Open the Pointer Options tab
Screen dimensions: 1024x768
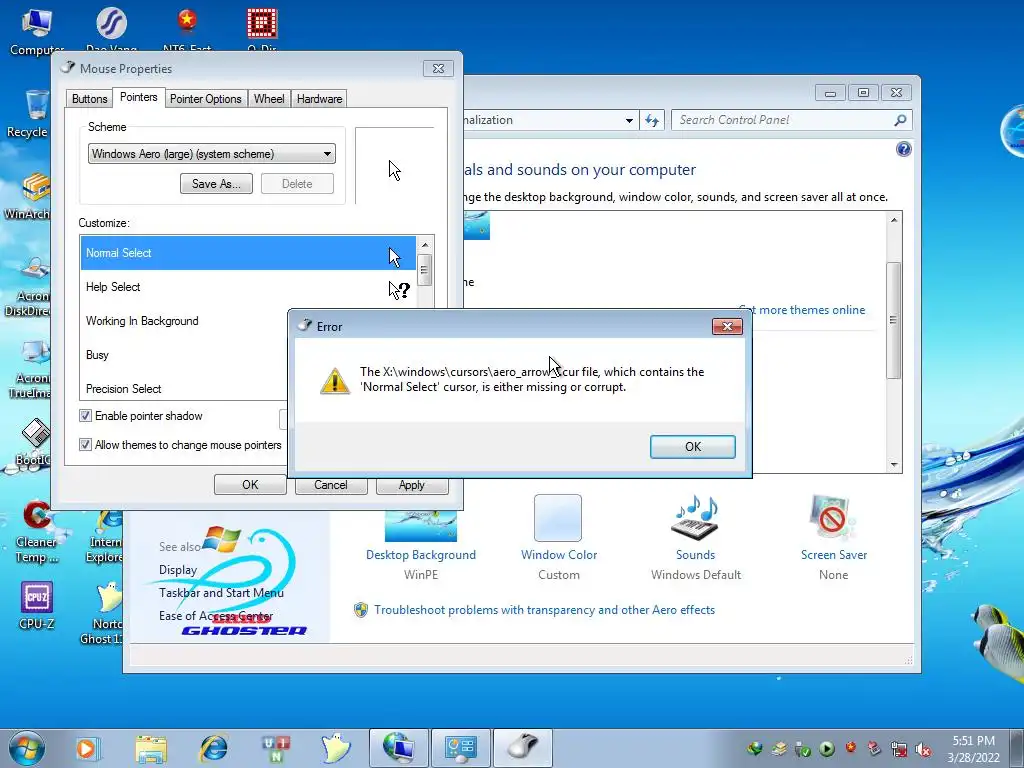pyautogui.click(x=206, y=99)
